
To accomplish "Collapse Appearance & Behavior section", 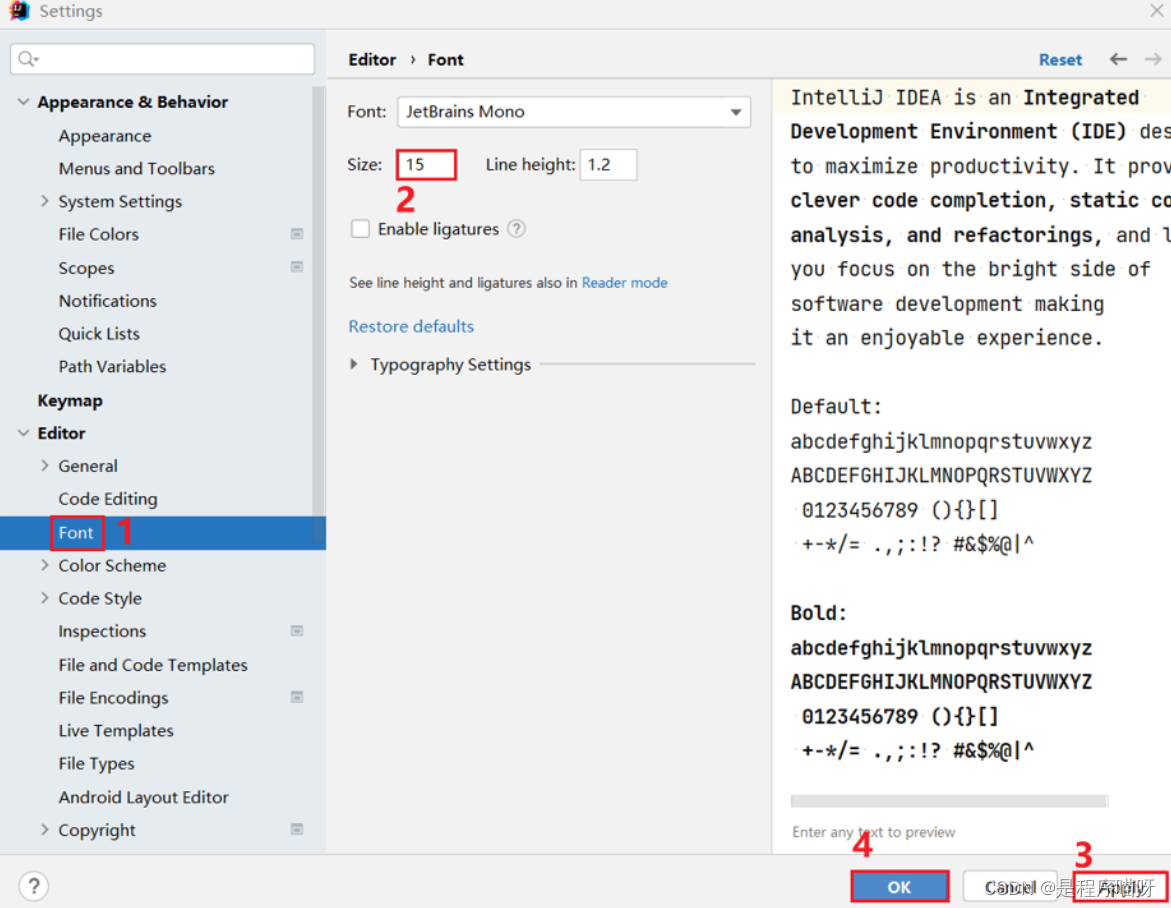I will click(x=23, y=102).
